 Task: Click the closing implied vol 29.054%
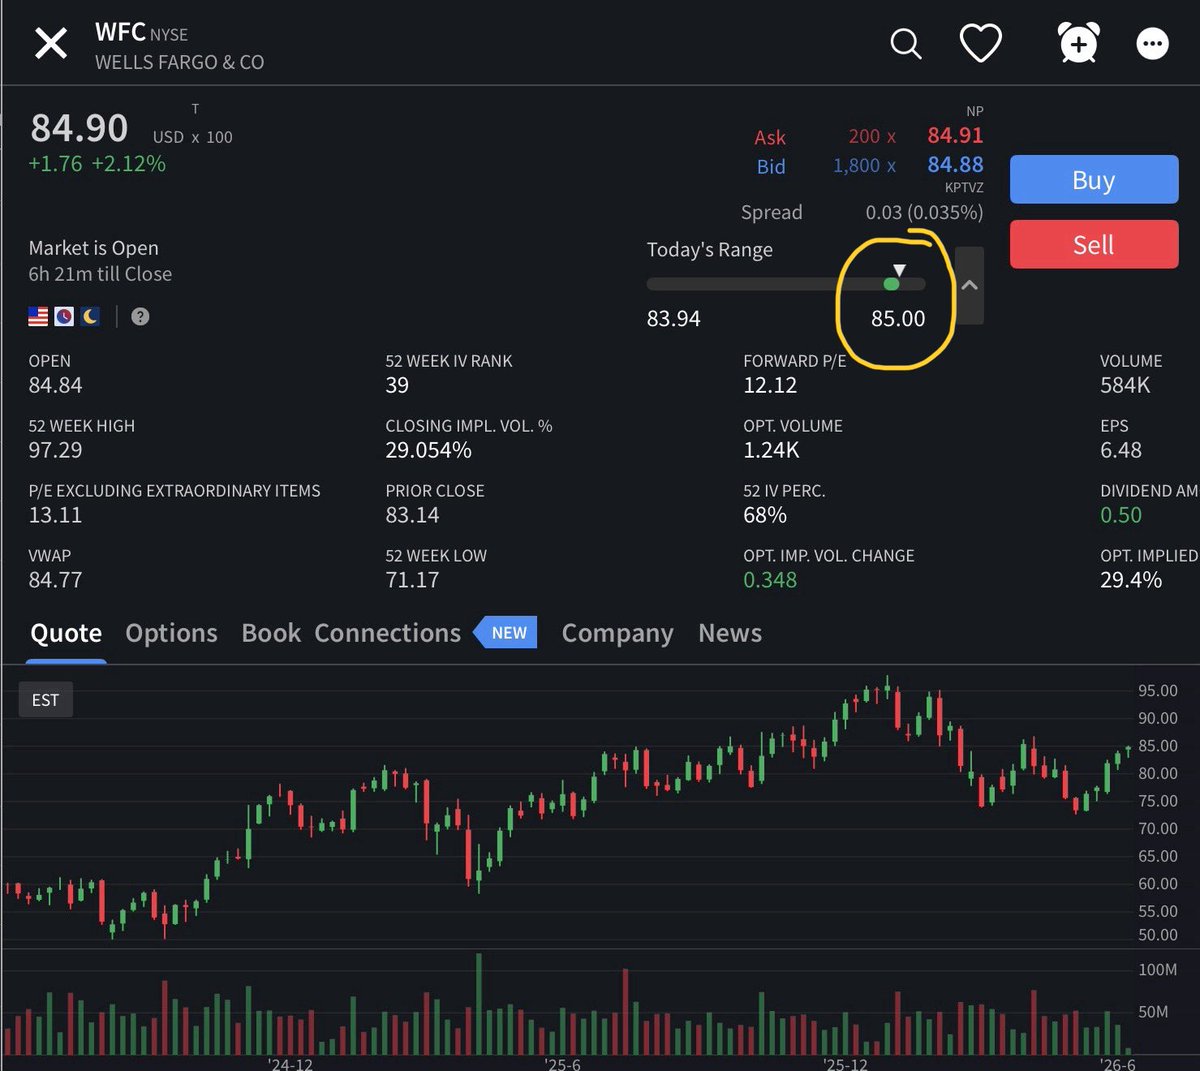428,450
